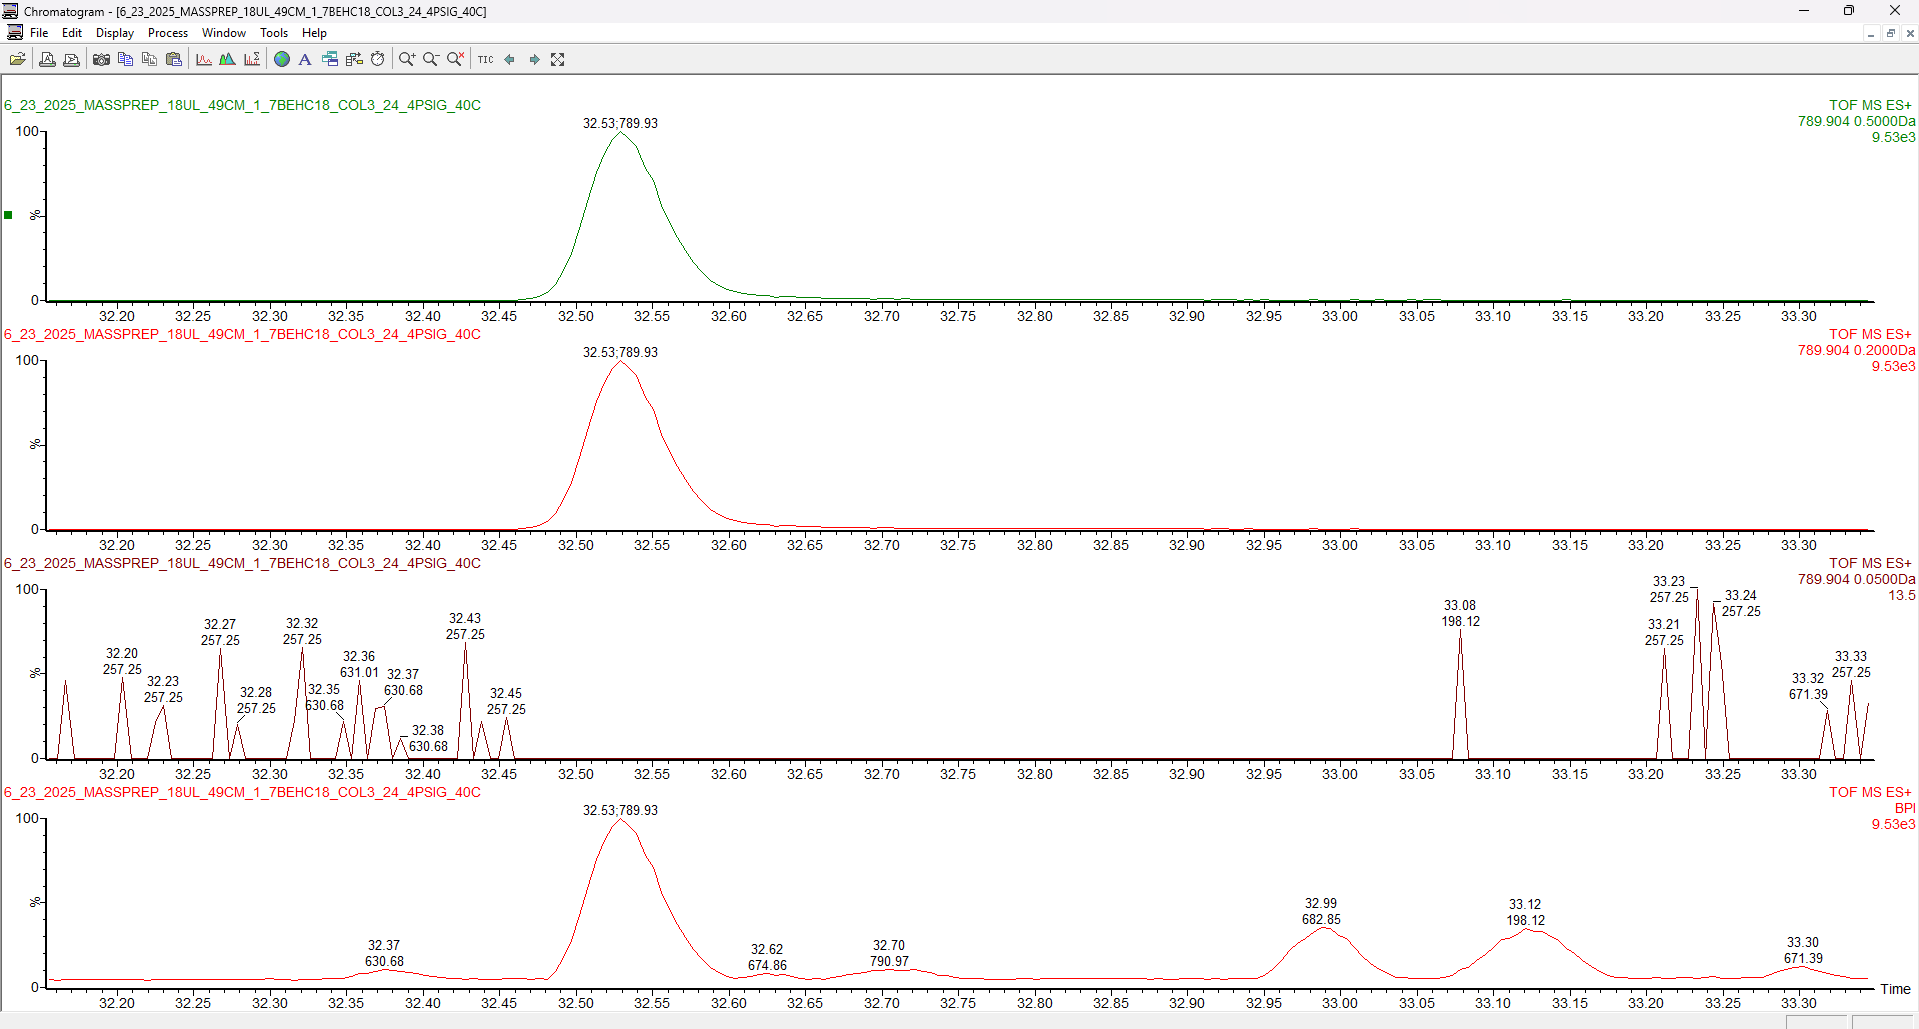Image resolution: width=1919 pixels, height=1029 pixels.
Task: Open the Edit menu
Action: [x=72, y=33]
